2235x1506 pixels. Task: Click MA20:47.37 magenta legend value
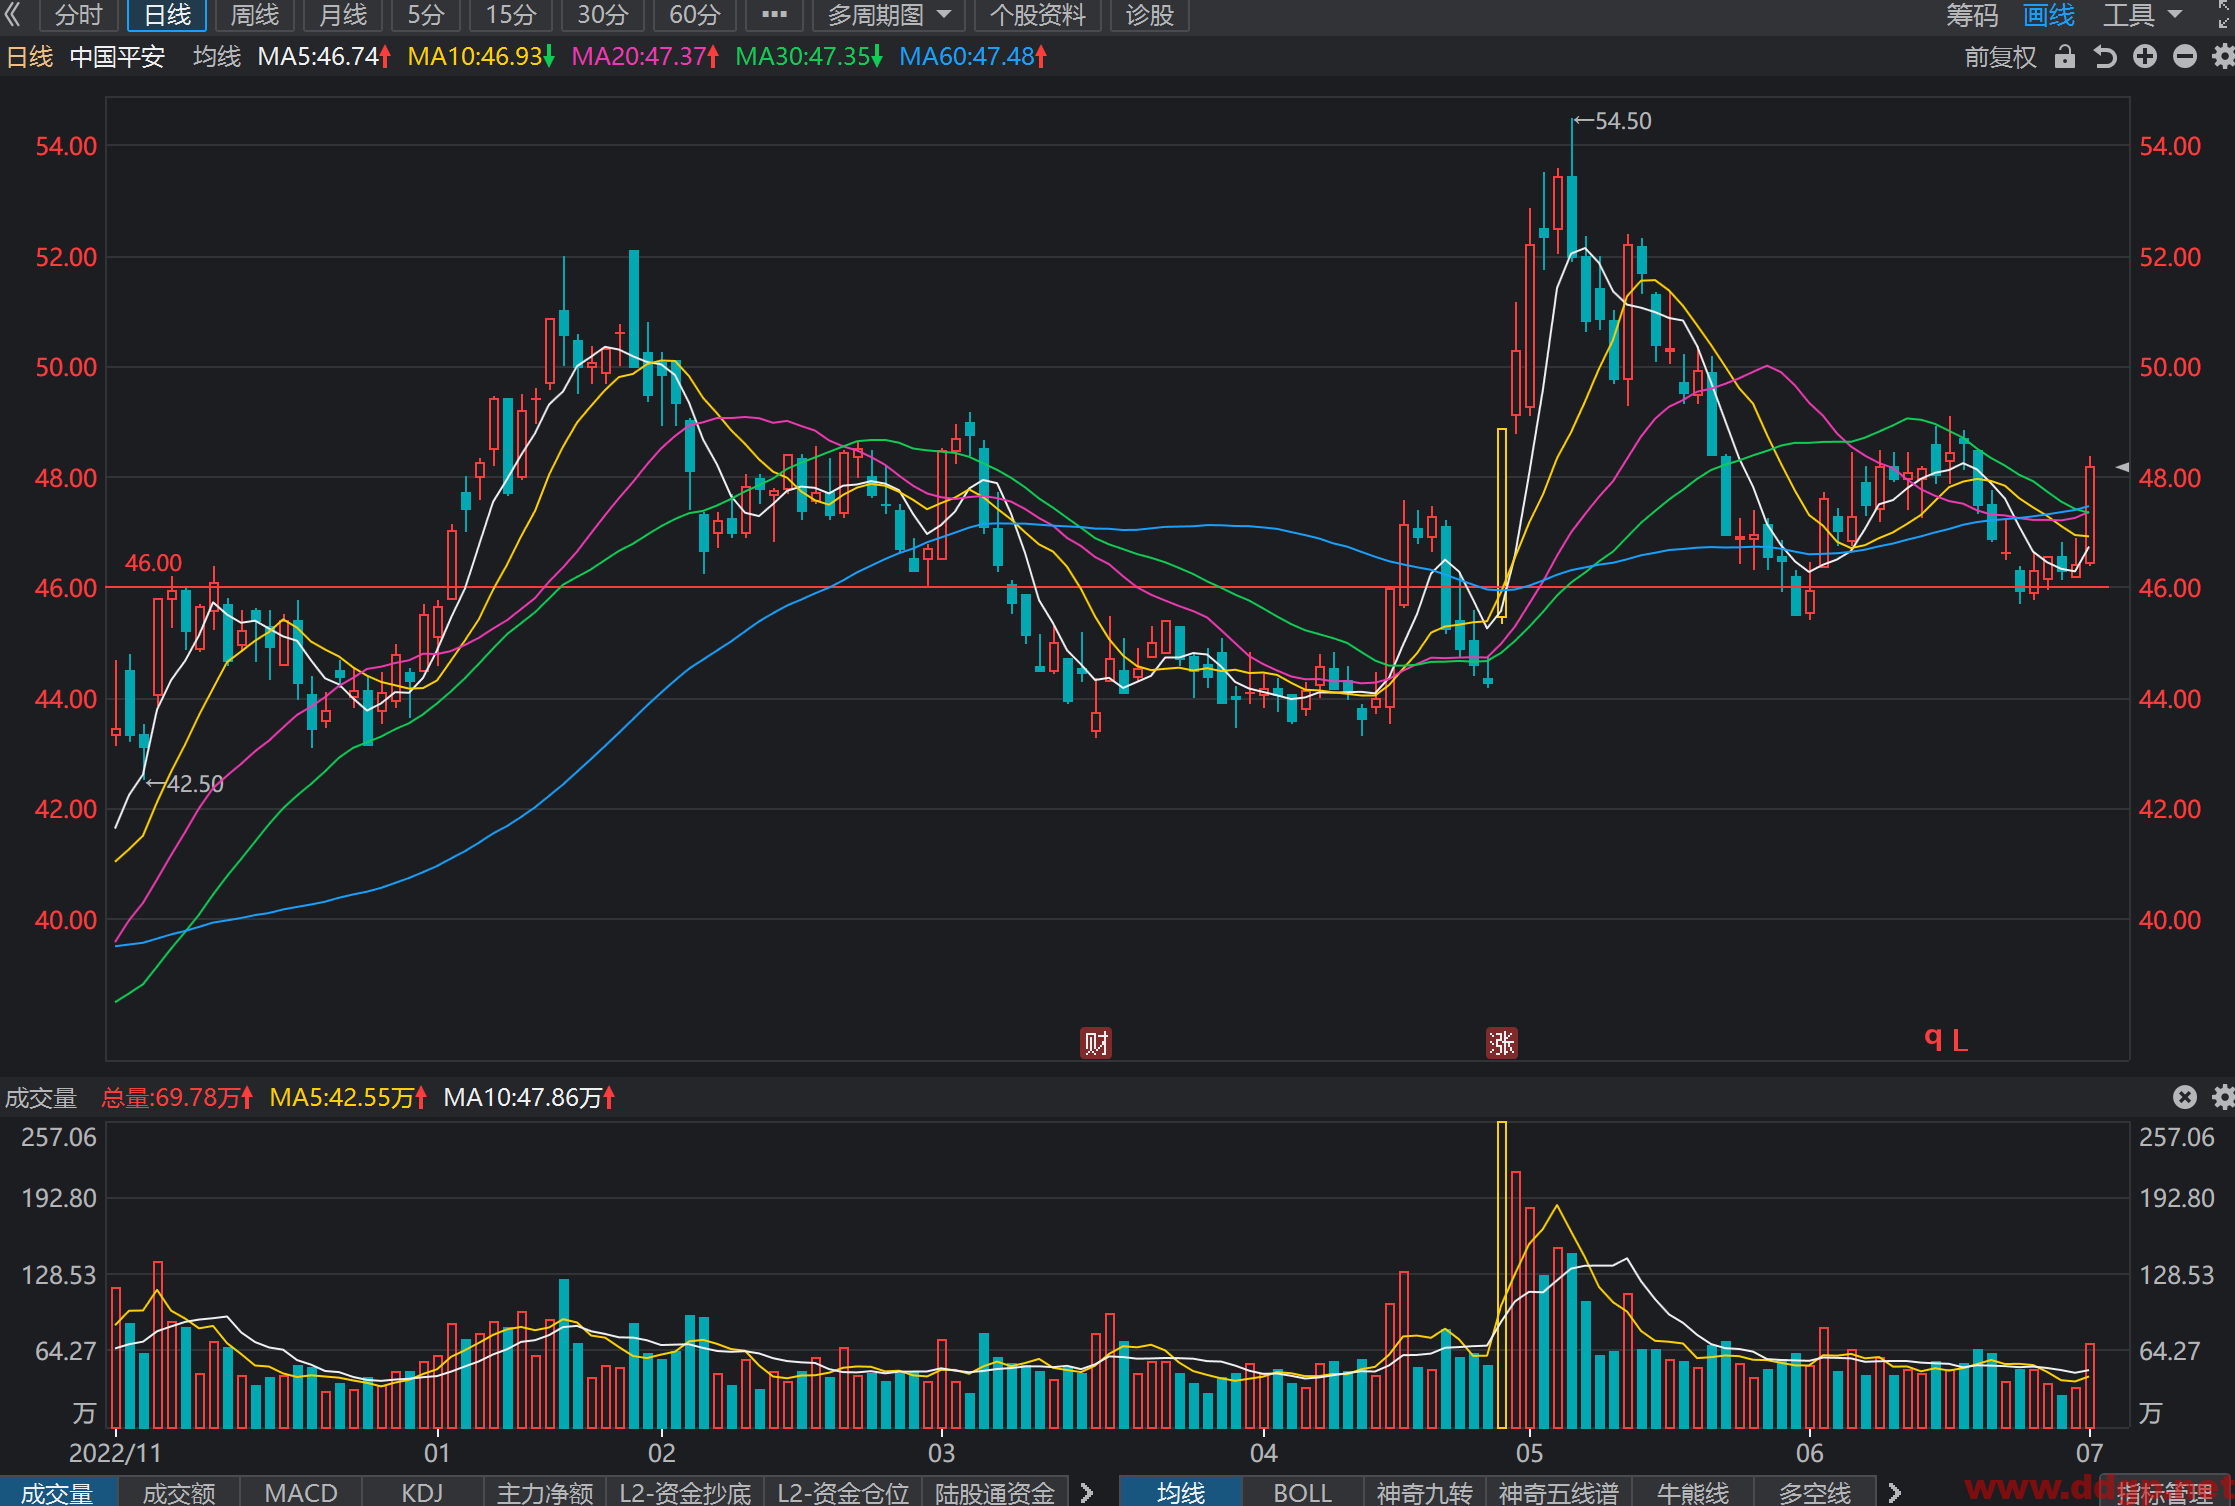point(645,57)
